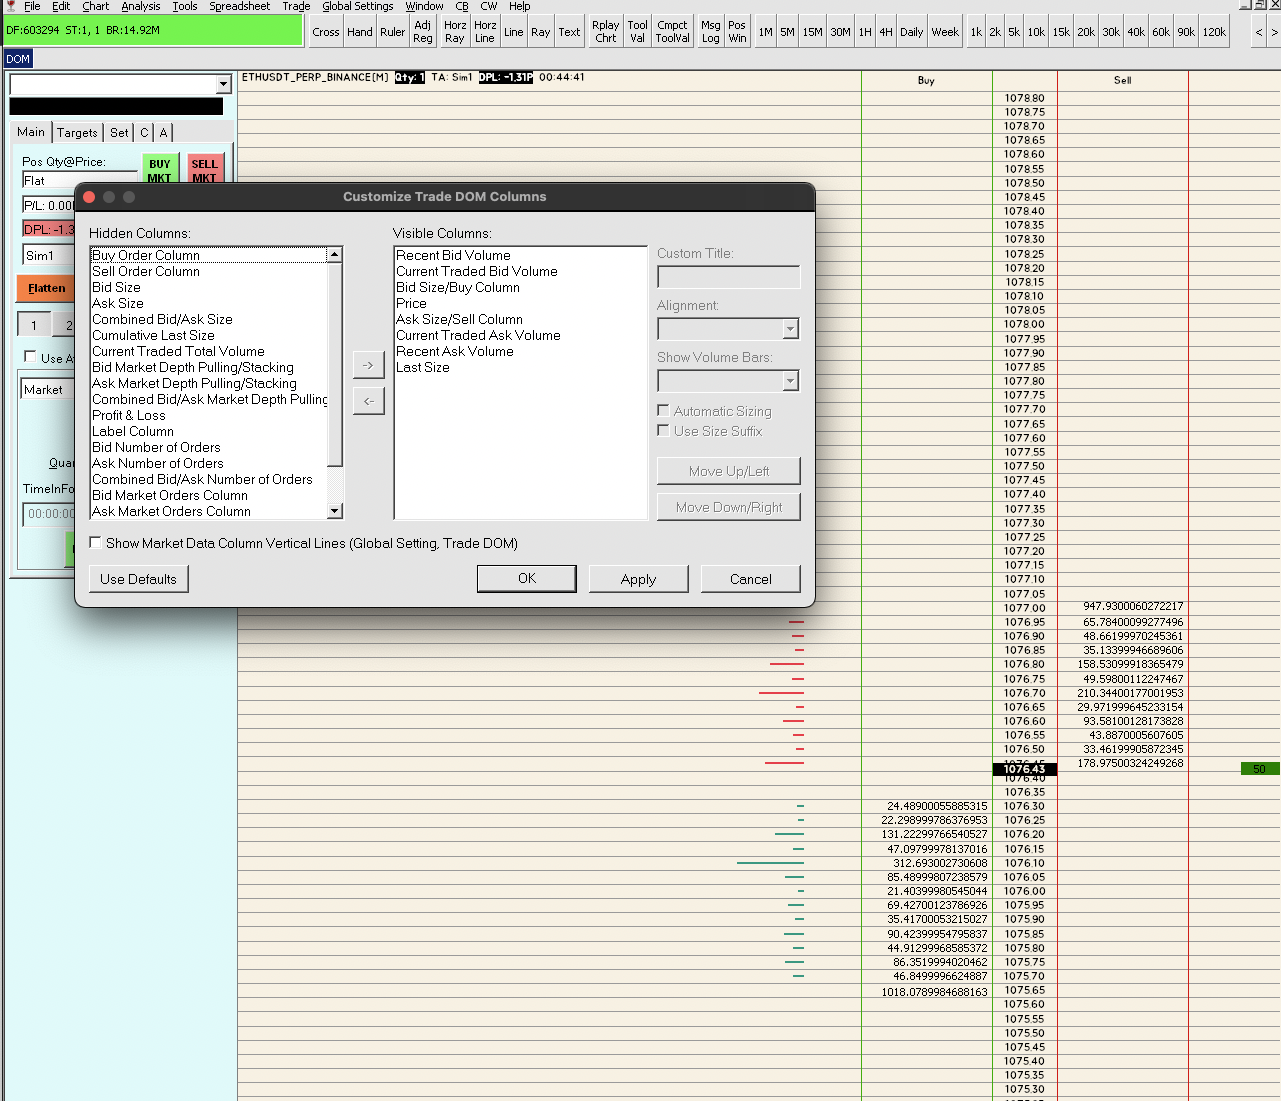1281x1101 pixels.
Task: Click left arrow to hide column
Action: click(368, 401)
